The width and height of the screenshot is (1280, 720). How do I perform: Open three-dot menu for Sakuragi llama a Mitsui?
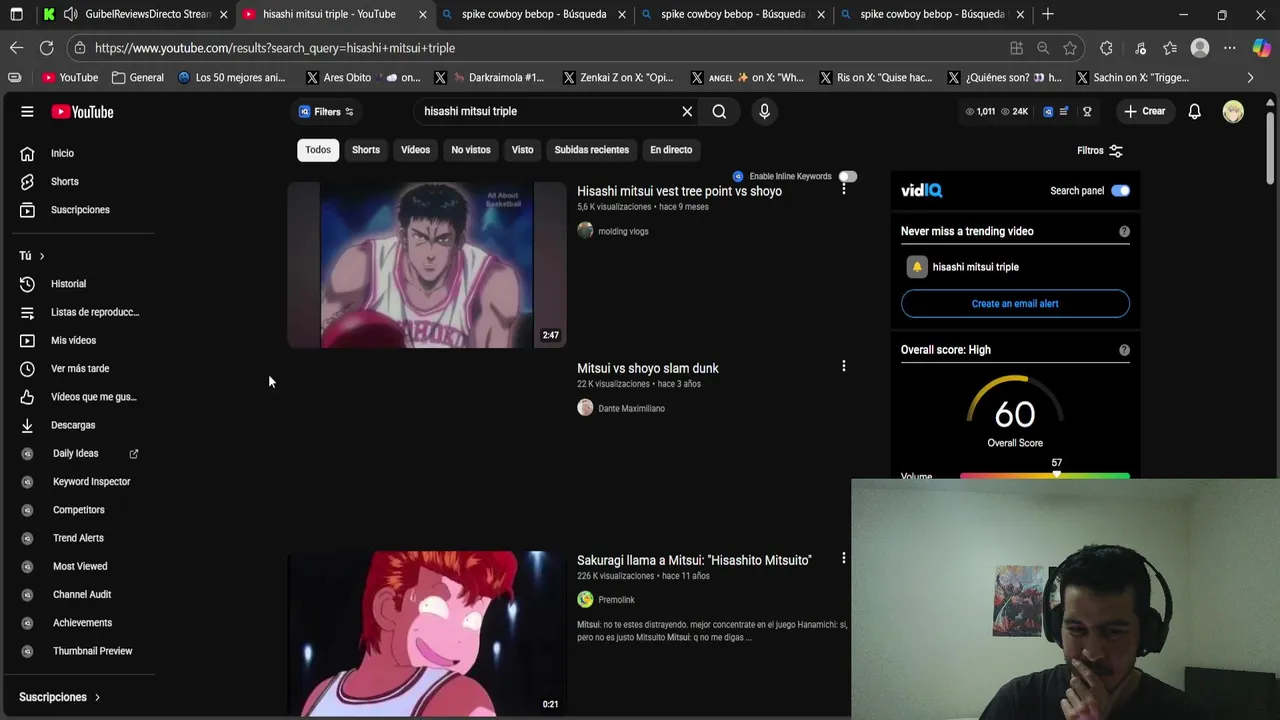click(843, 558)
